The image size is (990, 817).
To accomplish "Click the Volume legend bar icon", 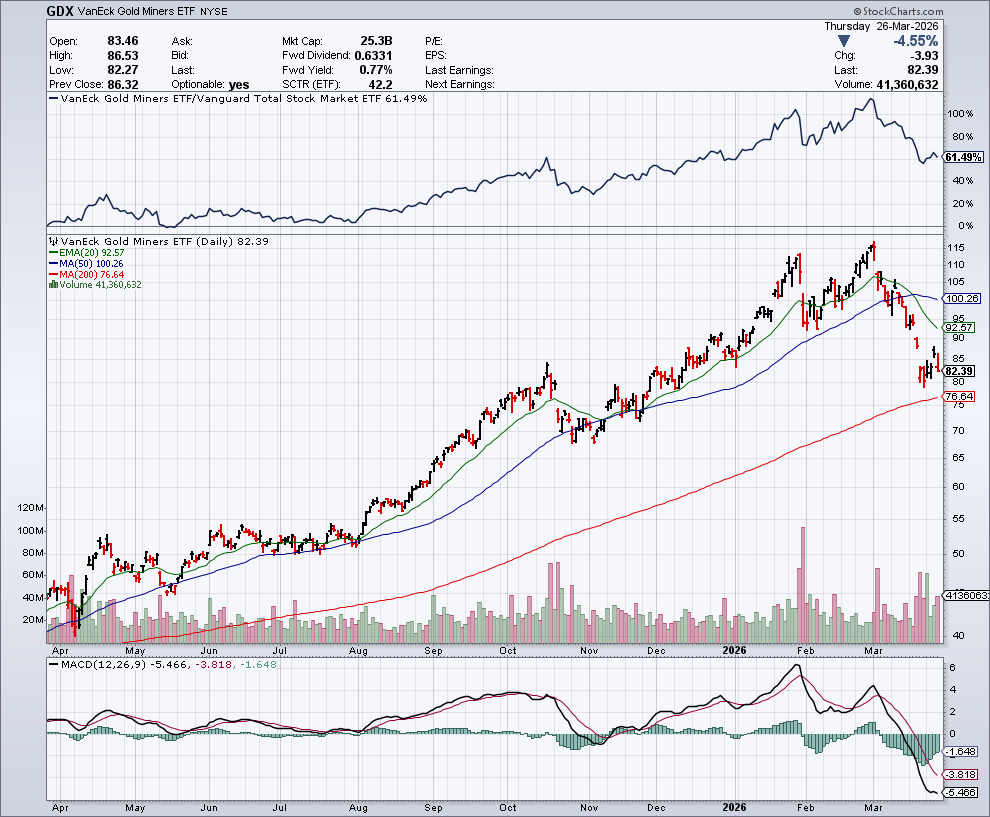I will coord(52,285).
